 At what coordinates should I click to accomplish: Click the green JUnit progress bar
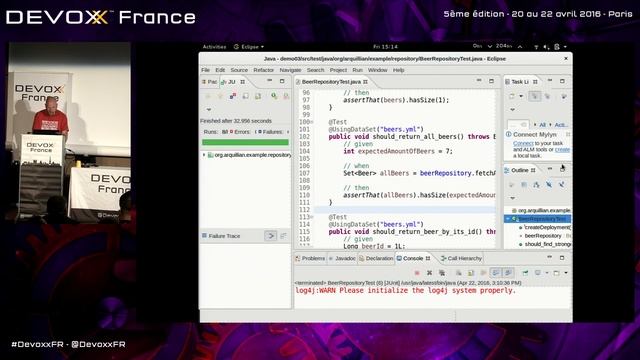tap(245, 142)
